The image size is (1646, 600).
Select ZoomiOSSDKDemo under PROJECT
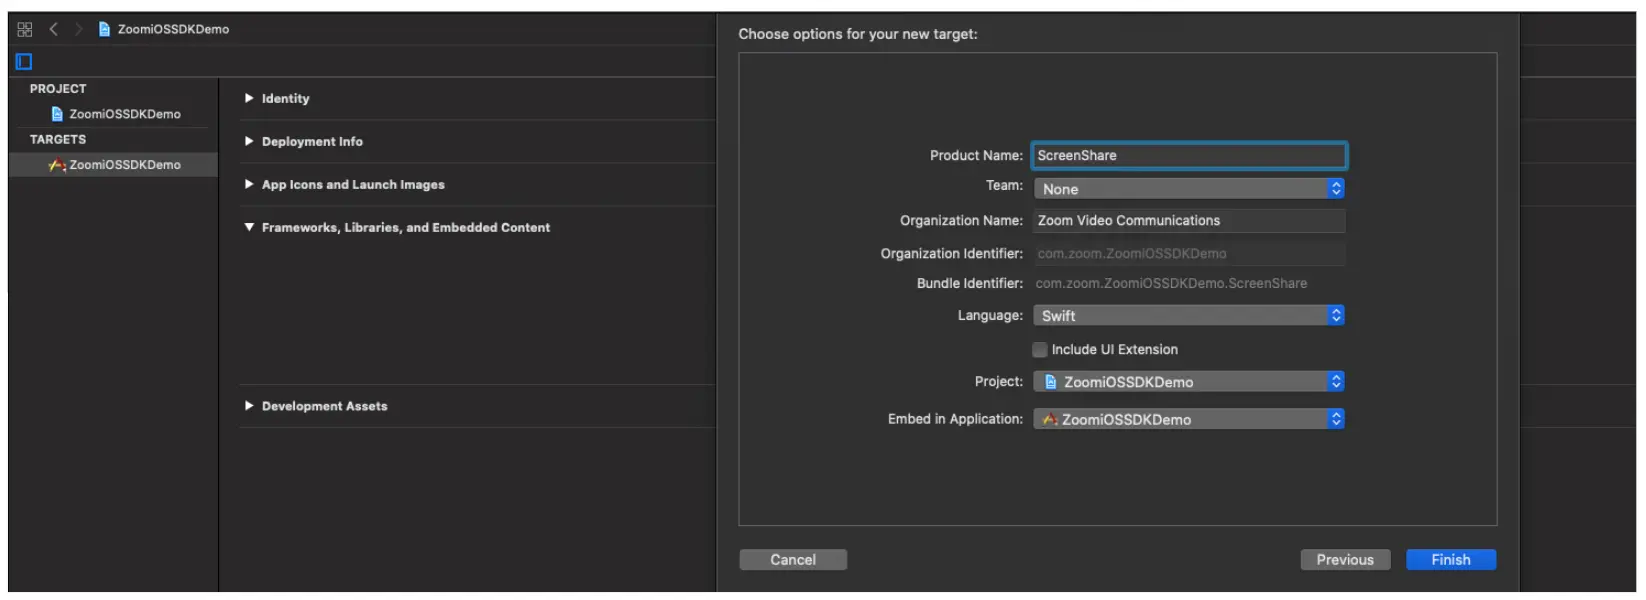click(x=124, y=114)
